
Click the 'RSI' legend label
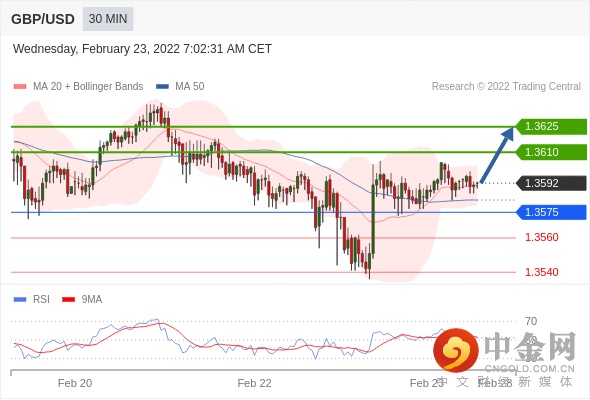coord(41,300)
